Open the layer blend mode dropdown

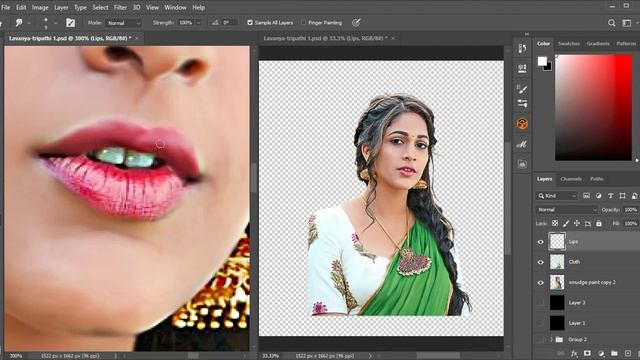(x=566, y=209)
